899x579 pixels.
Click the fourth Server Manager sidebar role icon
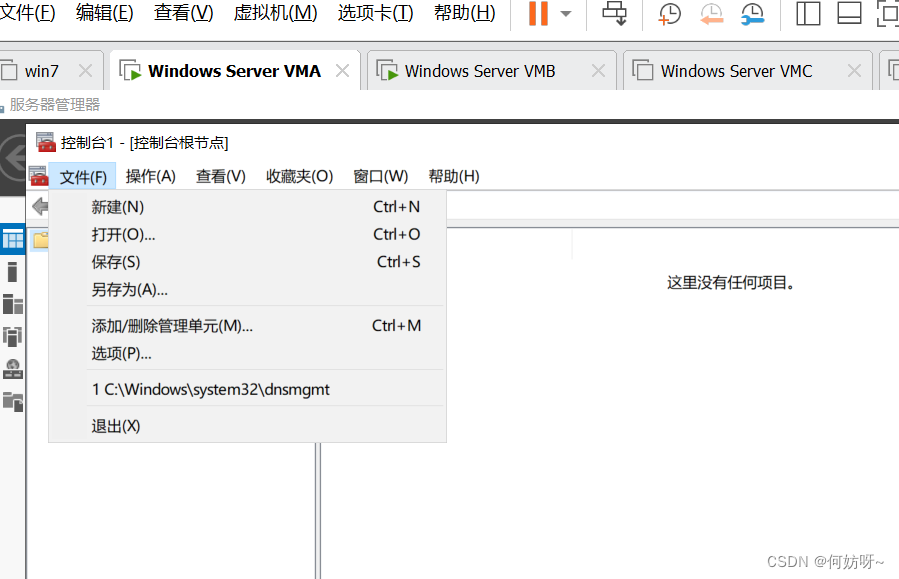pos(13,336)
